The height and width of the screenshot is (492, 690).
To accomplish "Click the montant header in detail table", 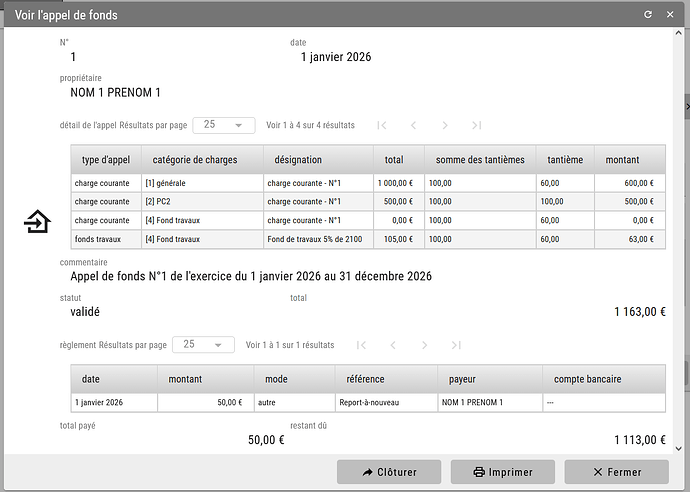I will point(630,160).
